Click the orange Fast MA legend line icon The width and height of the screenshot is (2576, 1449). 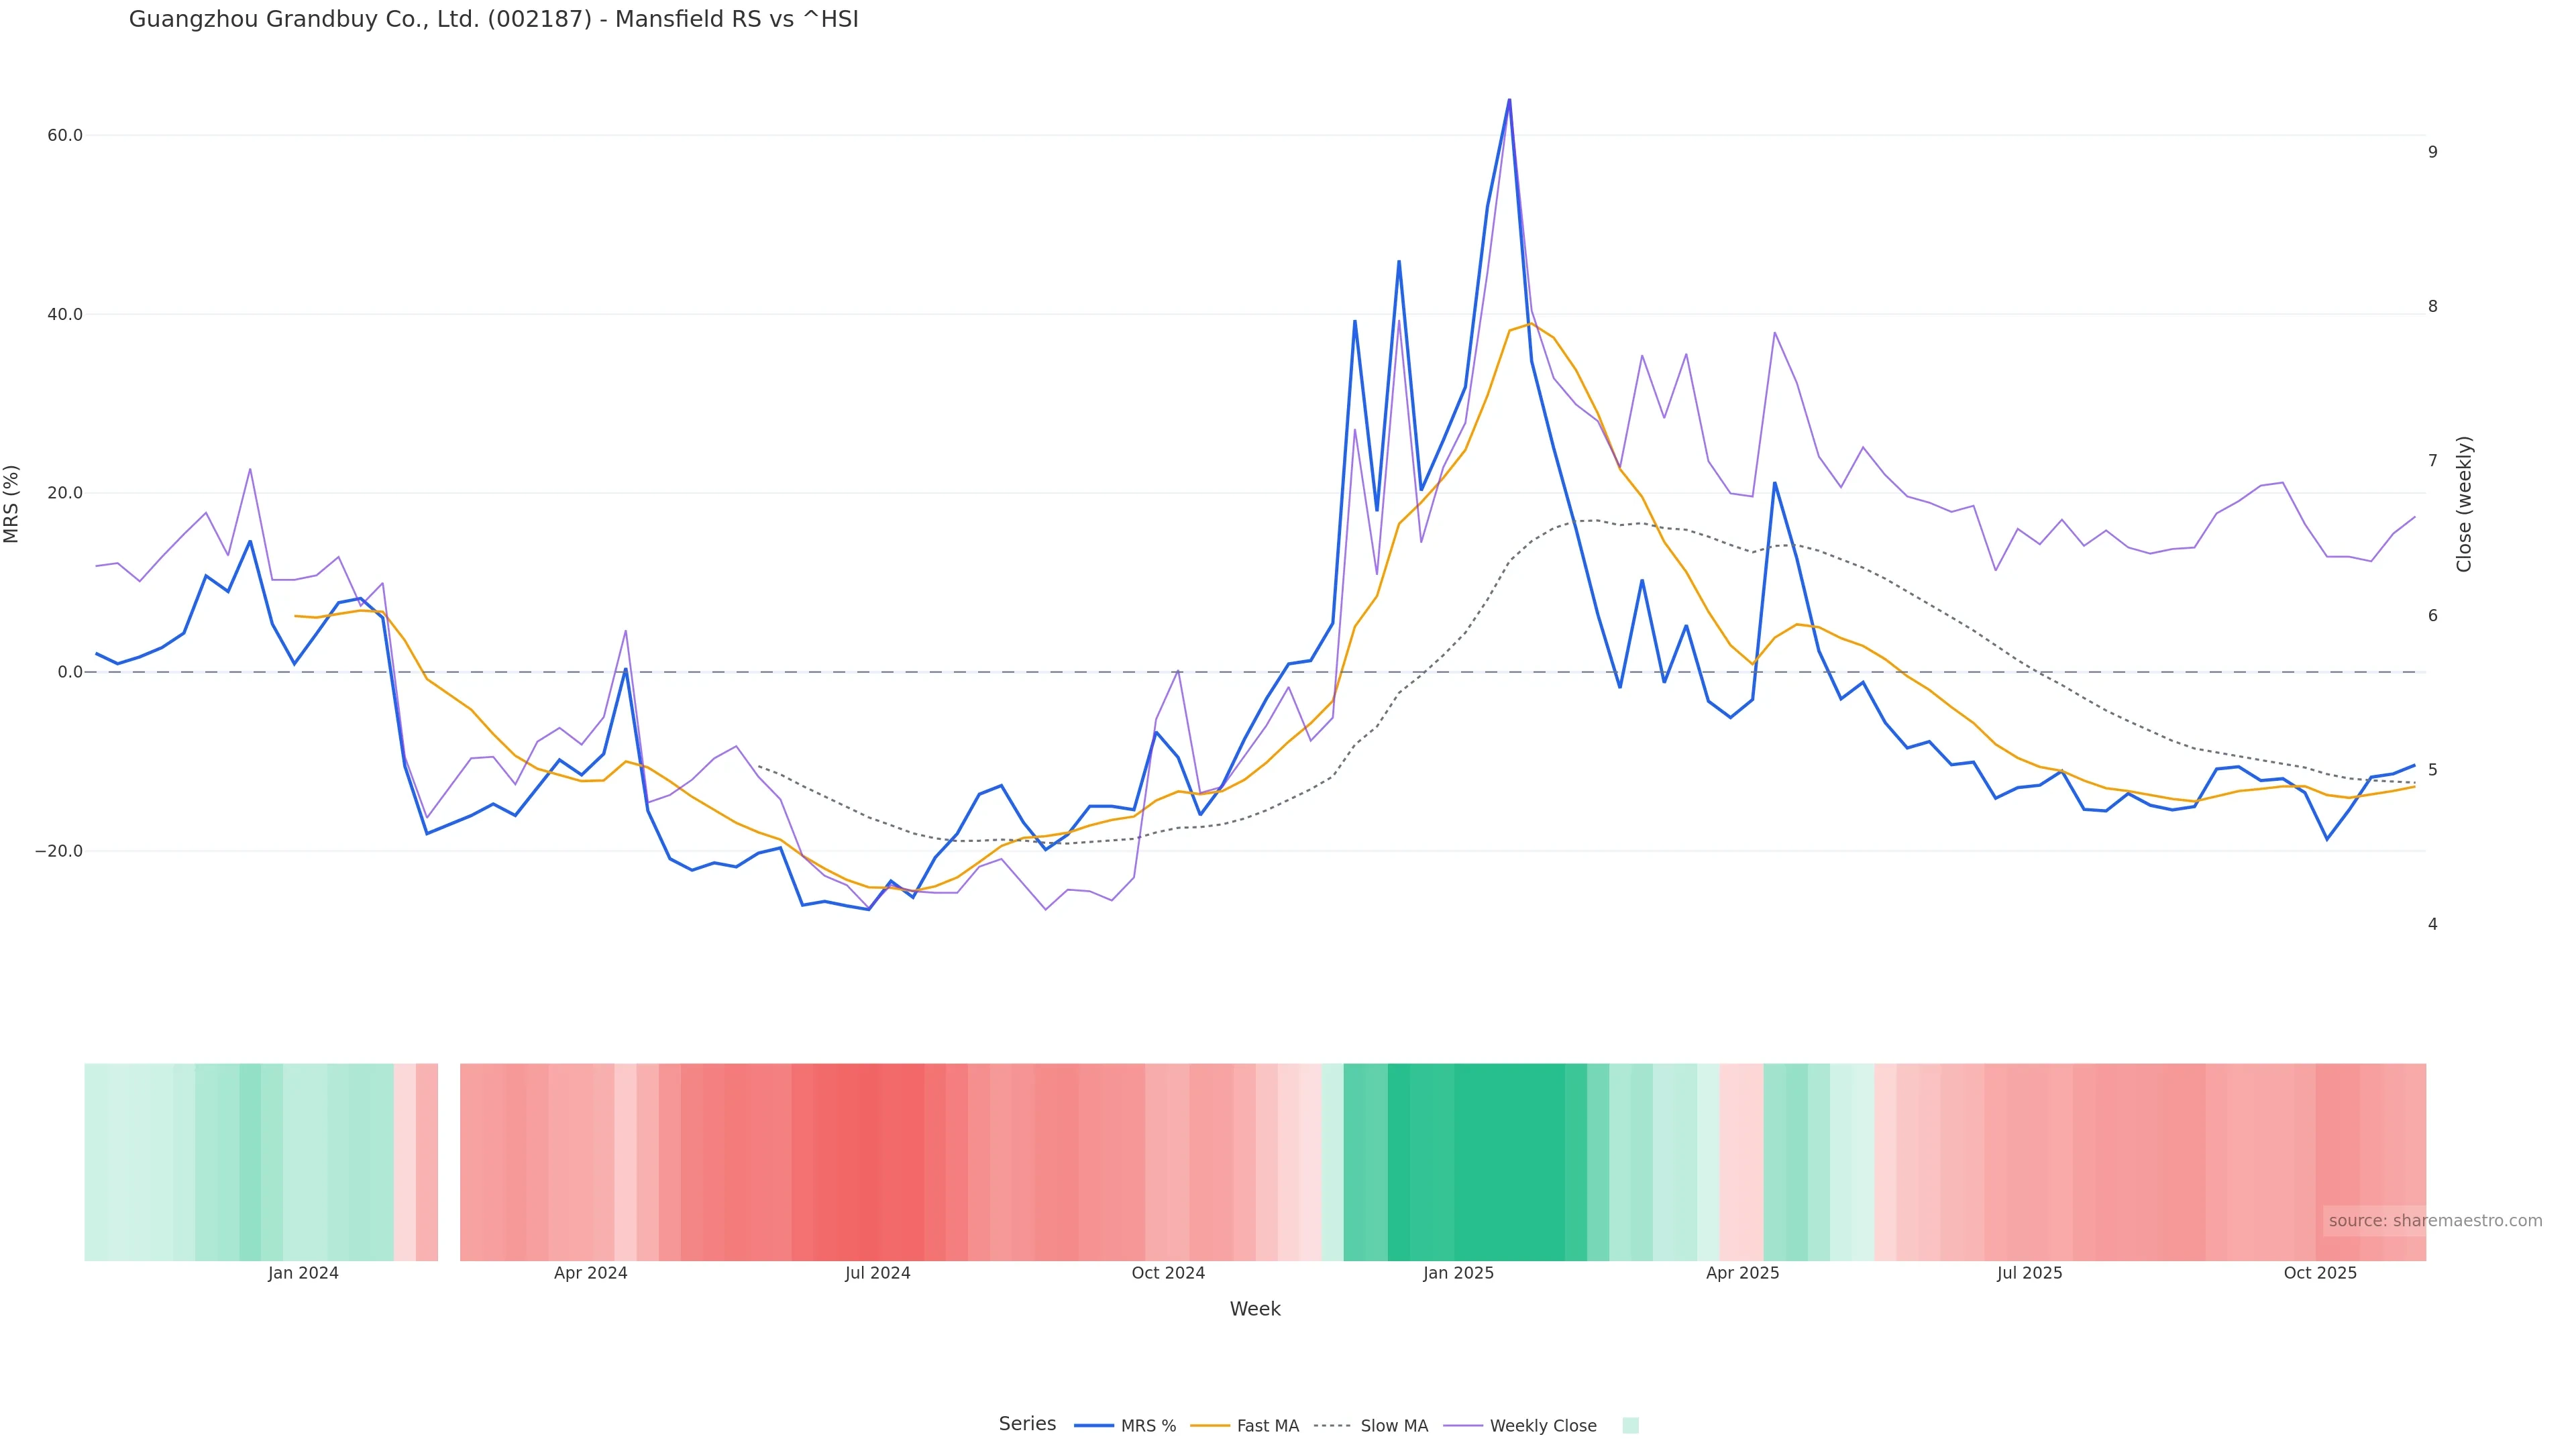click(1210, 1426)
